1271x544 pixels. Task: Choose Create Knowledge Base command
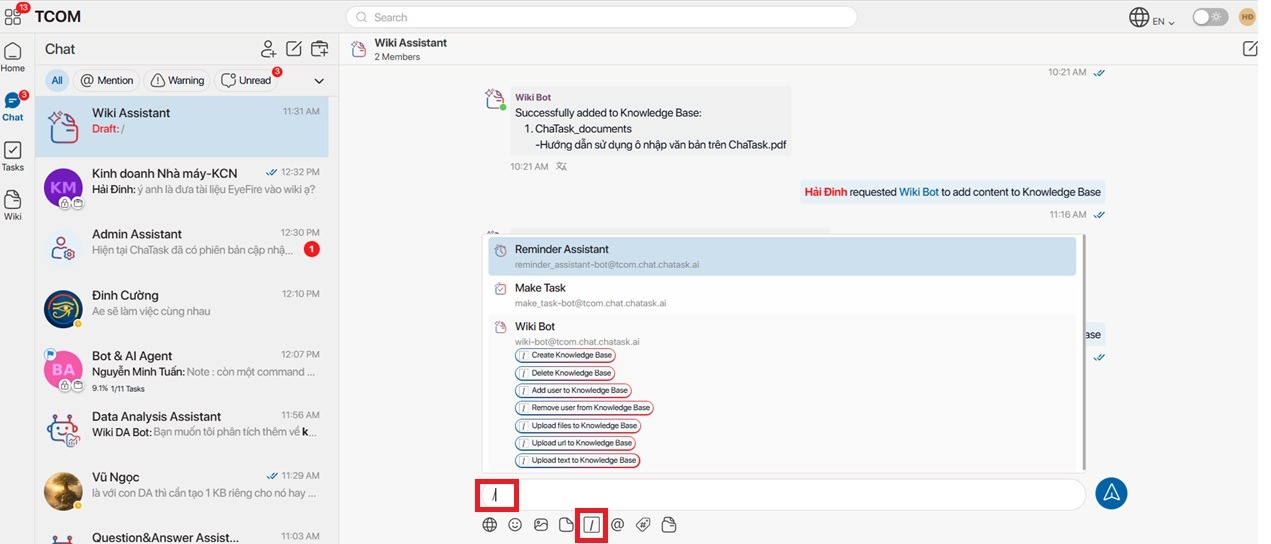(x=565, y=355)
